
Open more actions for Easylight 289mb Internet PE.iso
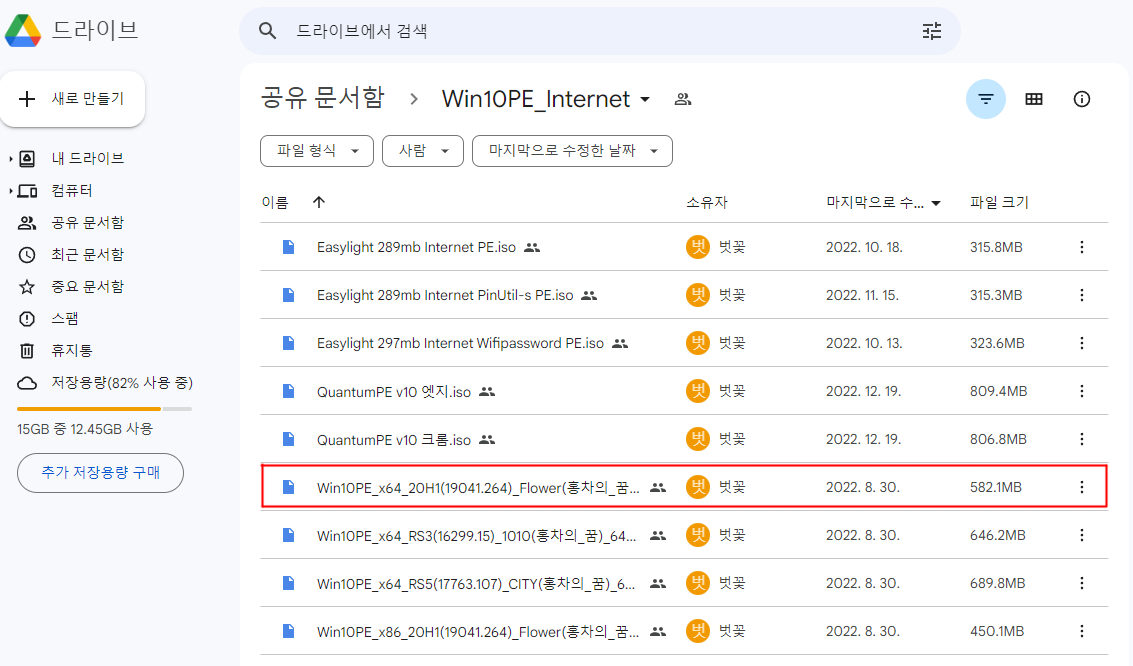coord(1082,247)
